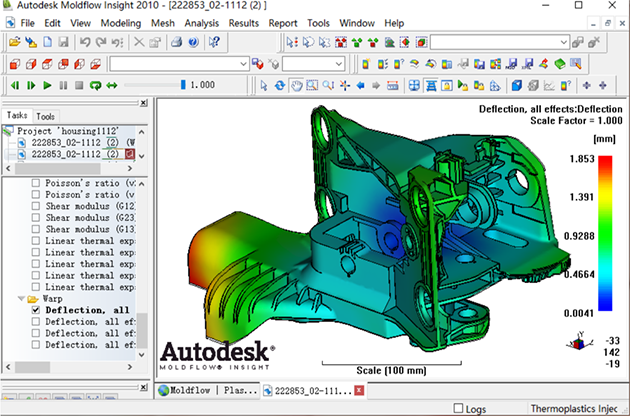Switch to the Tools tab
The width and height of the screenshot is (630, 416).
[45, 117]
